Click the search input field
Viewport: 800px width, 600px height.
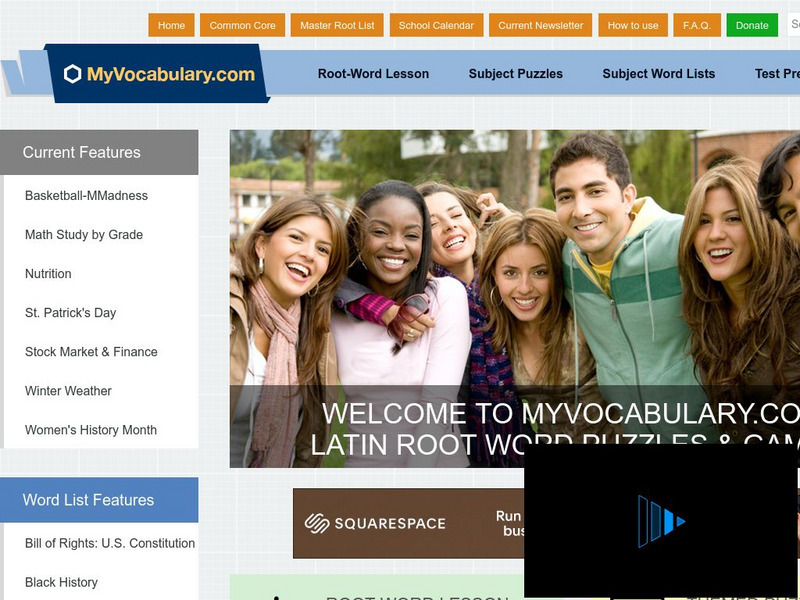[793, 24]
